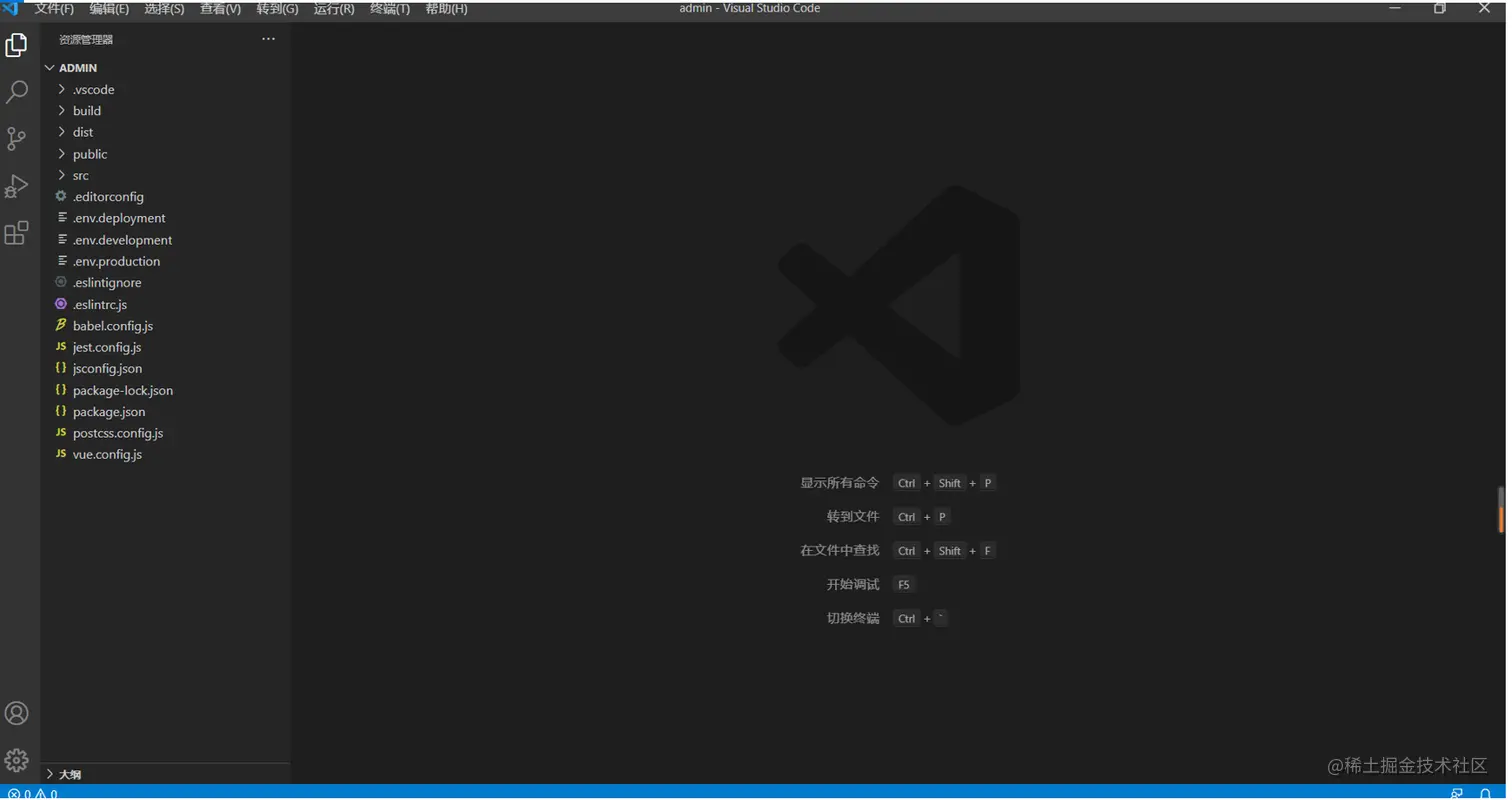
Task: Open the Extensions view
Action: pos(17,233)
